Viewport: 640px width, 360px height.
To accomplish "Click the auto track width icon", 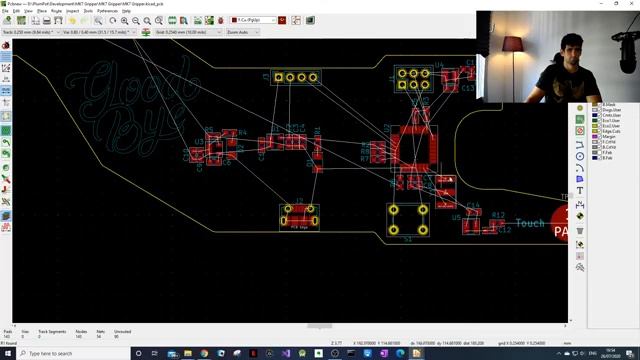I will (x=146, y=32).
